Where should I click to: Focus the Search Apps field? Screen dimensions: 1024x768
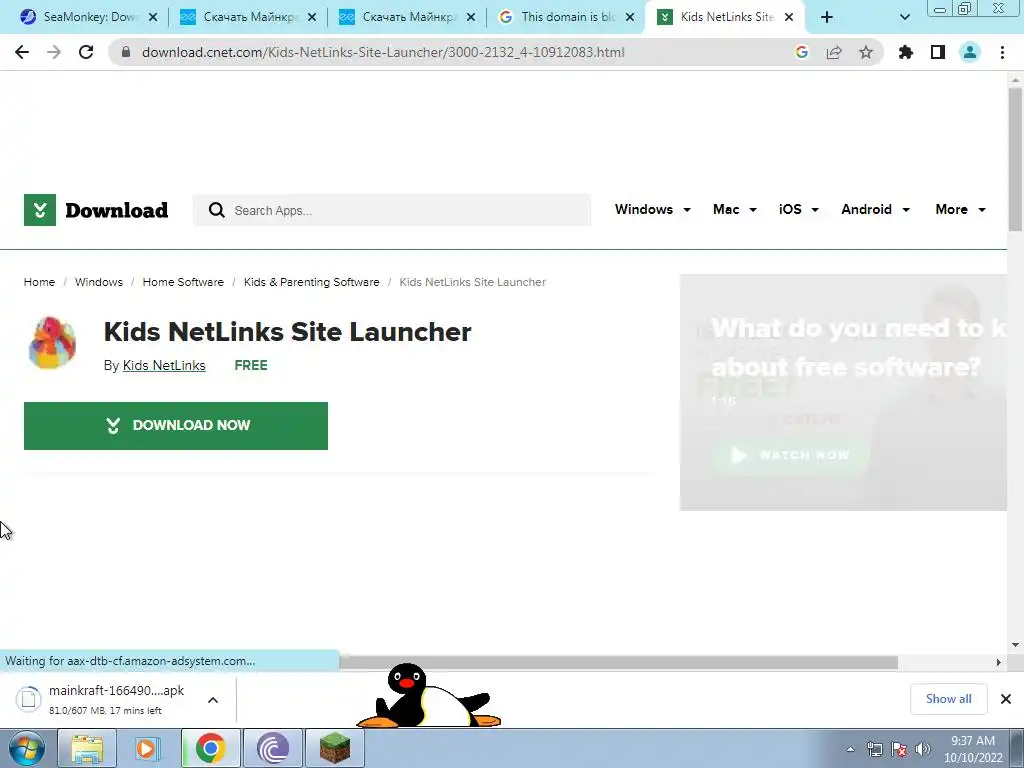click(392, 210)
